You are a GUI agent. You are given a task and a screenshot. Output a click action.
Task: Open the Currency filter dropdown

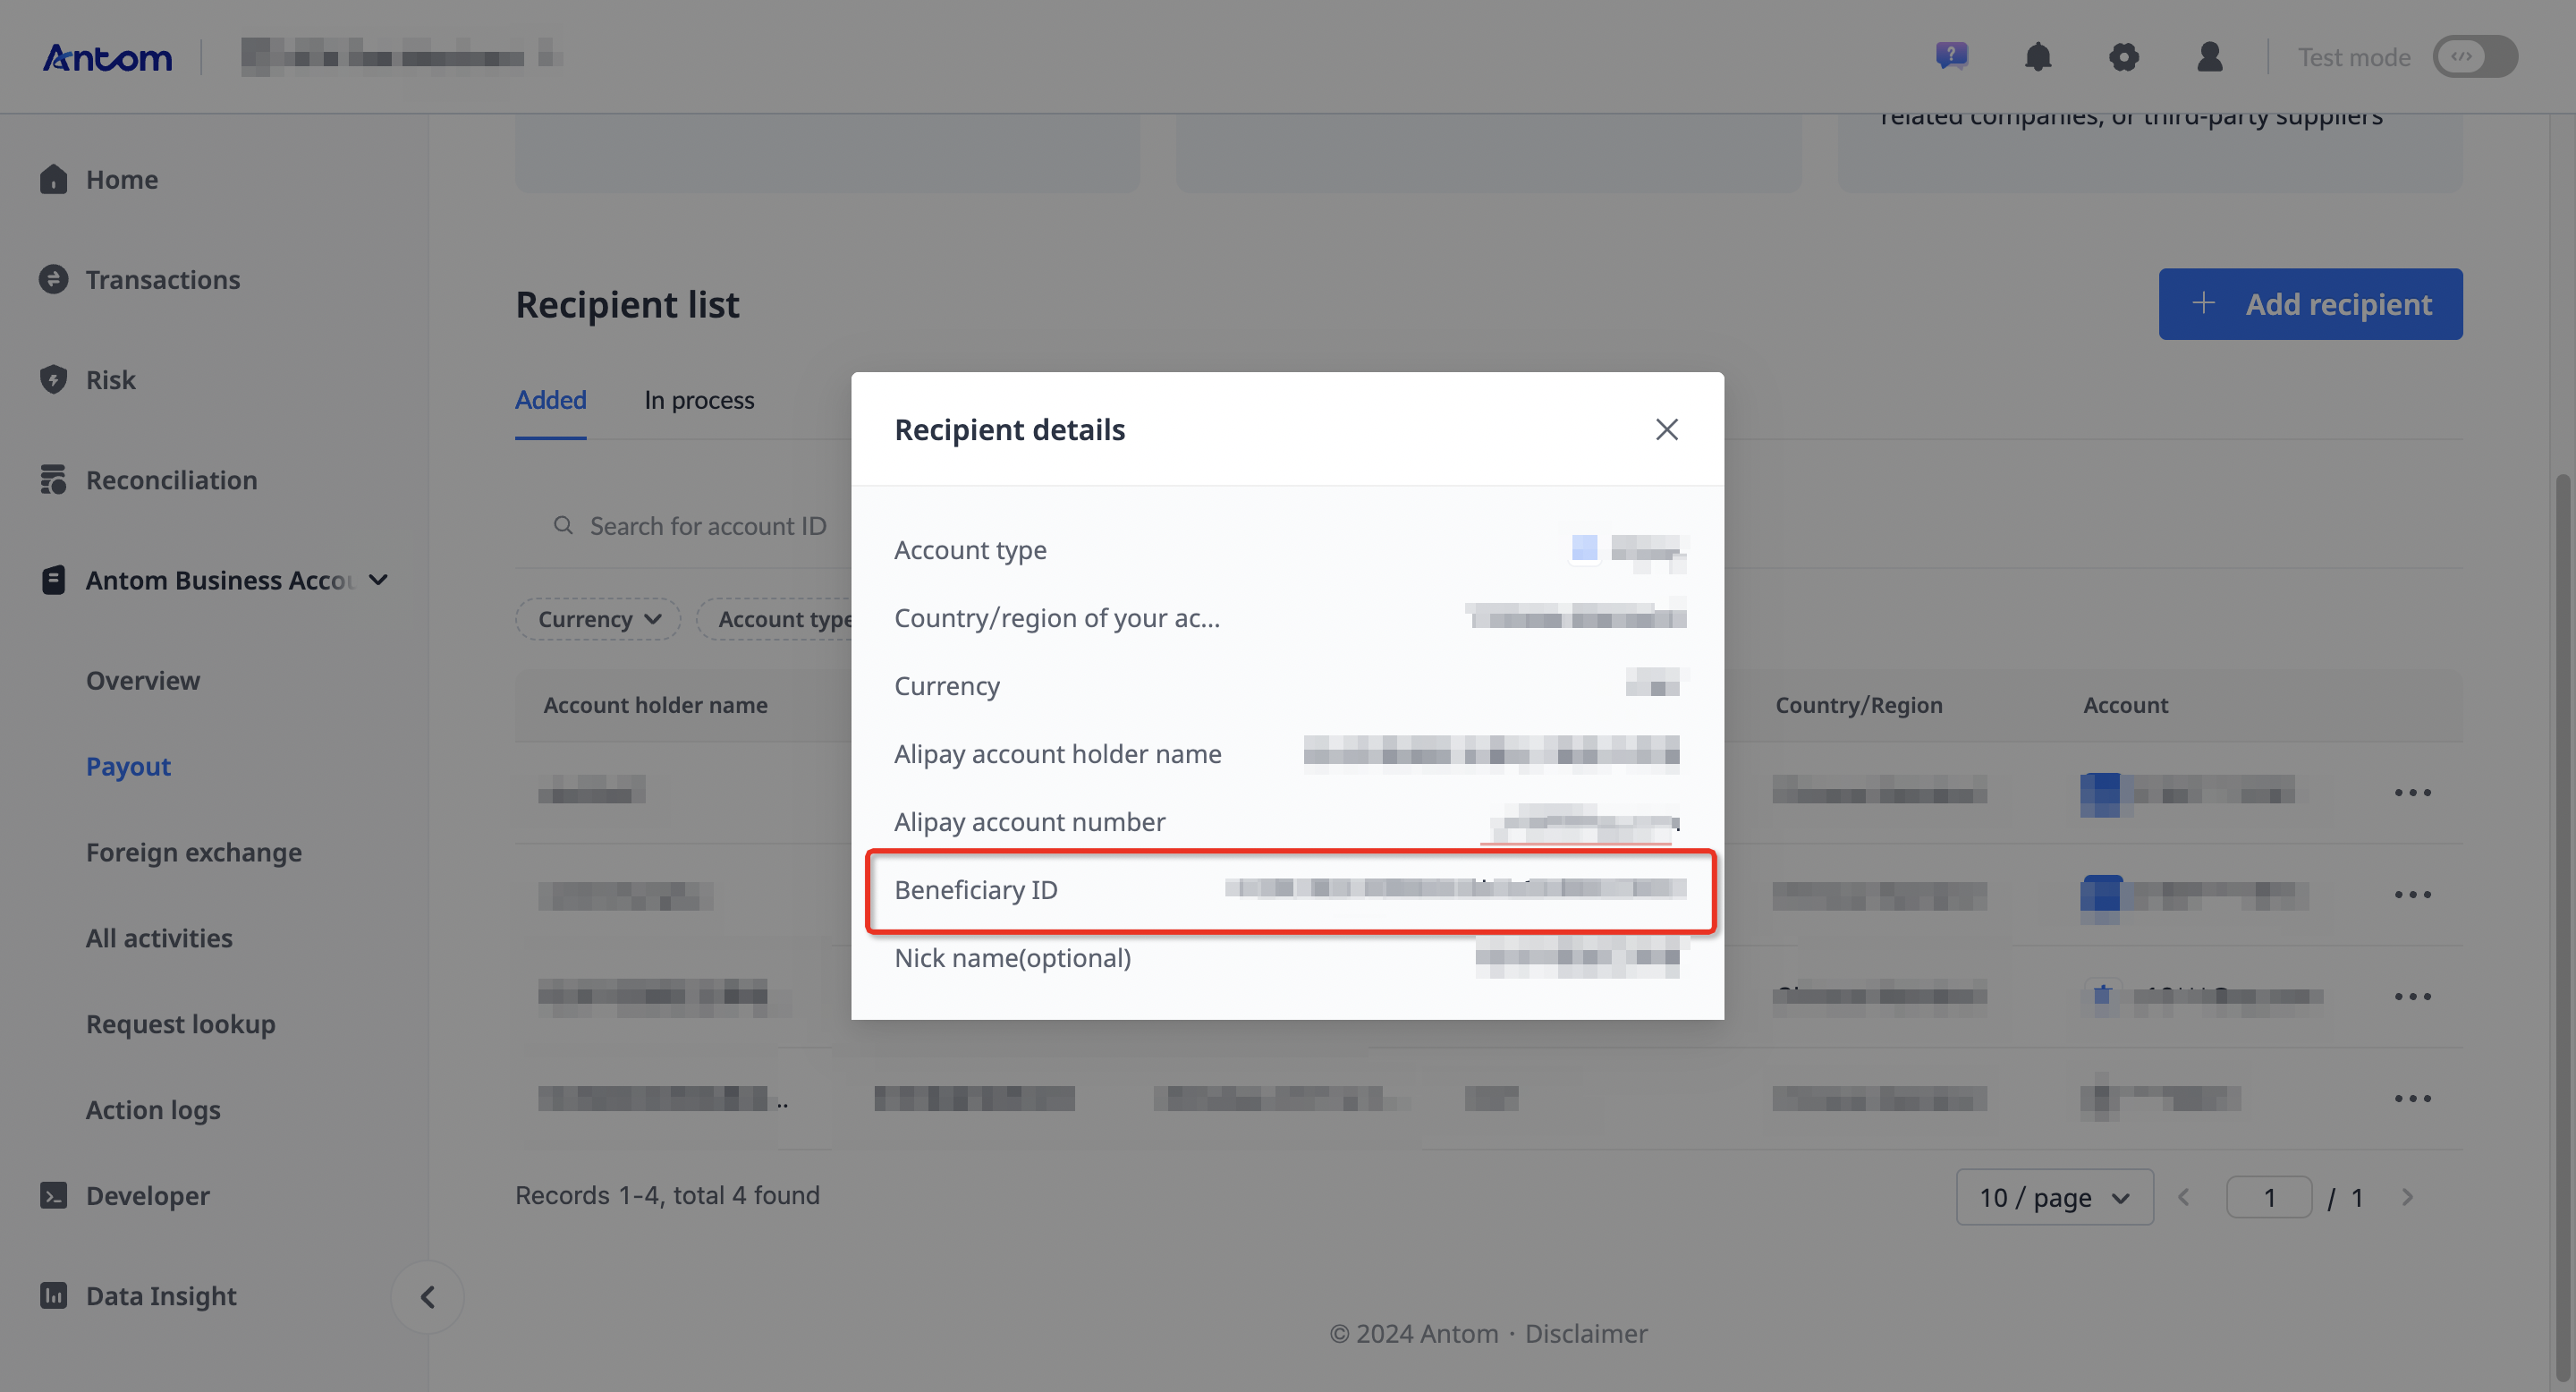(x=598, y=619)
